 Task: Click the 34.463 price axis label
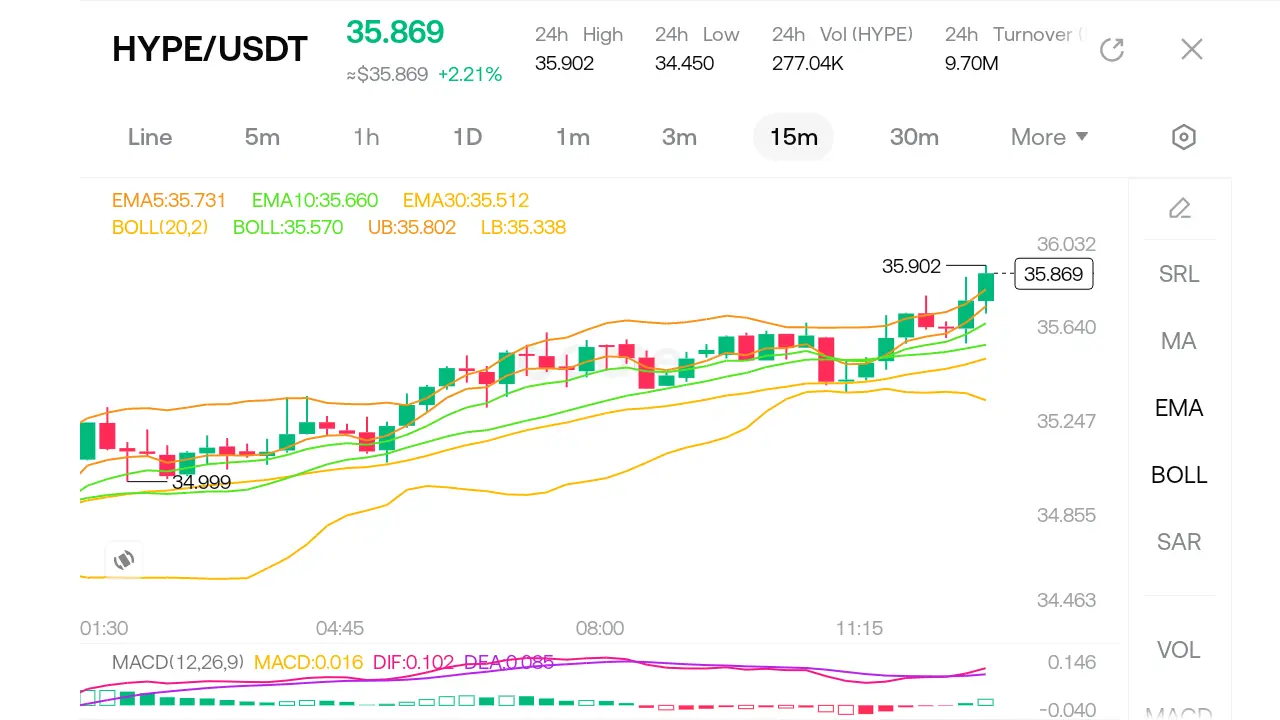[x=1066, y=600]
